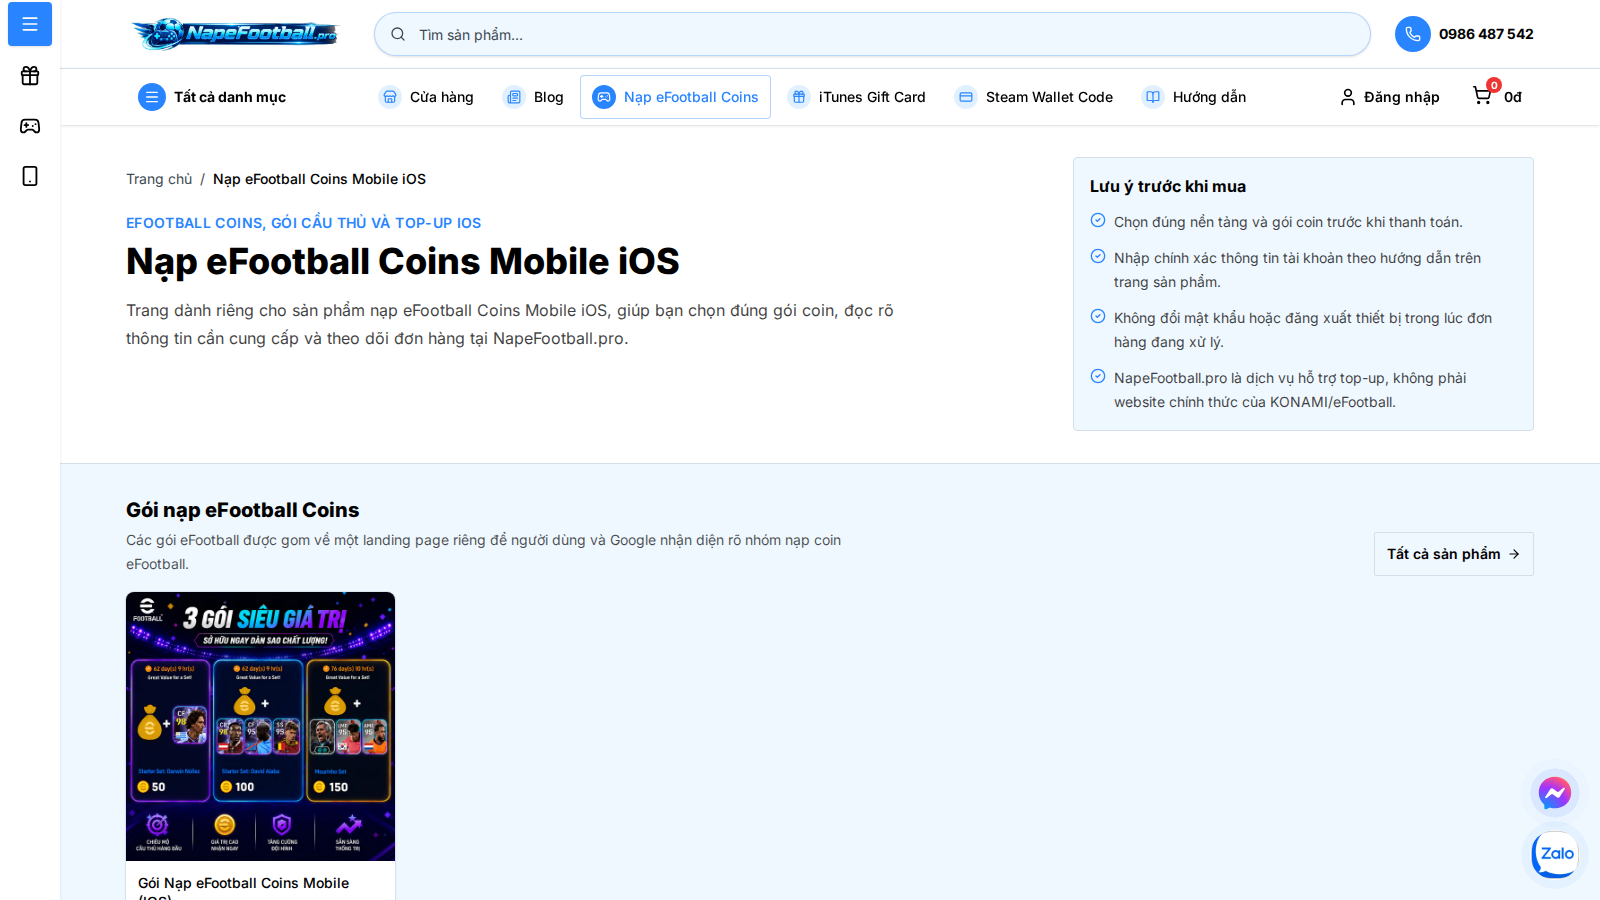Click the Đăng nhập login link
The height and width of the screenshot is (900, 1600).
[1390, 97]
